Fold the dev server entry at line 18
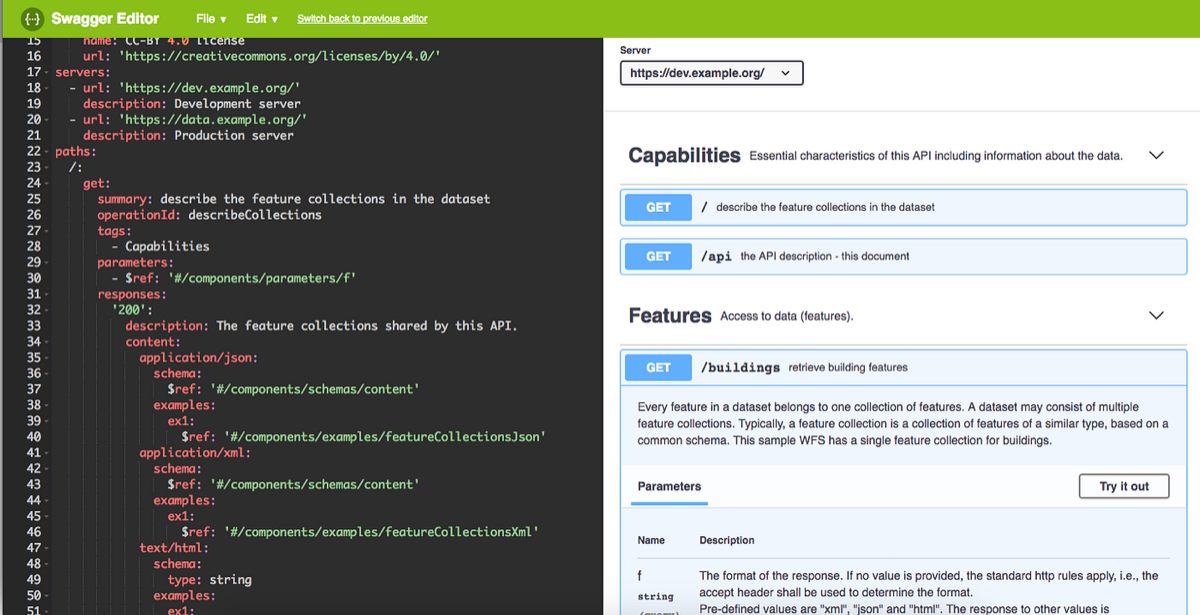1200x615 pixels. click(48, 88)
